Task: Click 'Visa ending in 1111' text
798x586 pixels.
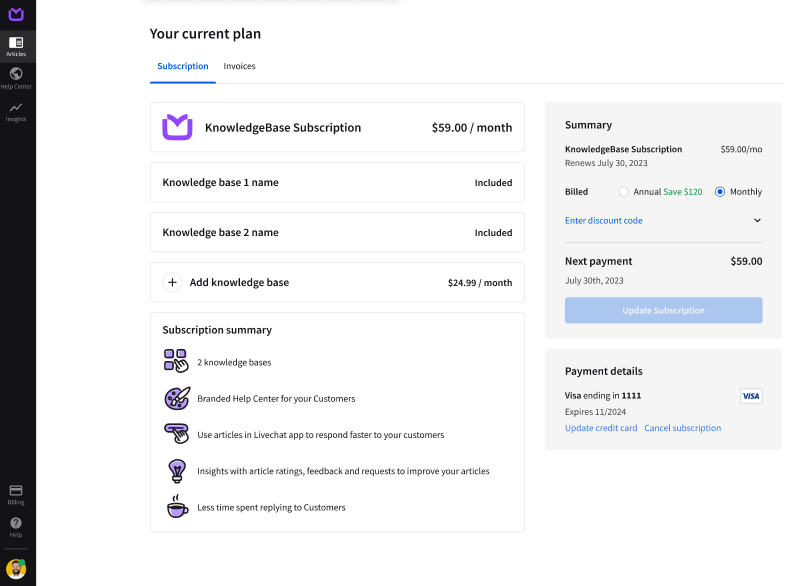Action: (x=603, y=396)
